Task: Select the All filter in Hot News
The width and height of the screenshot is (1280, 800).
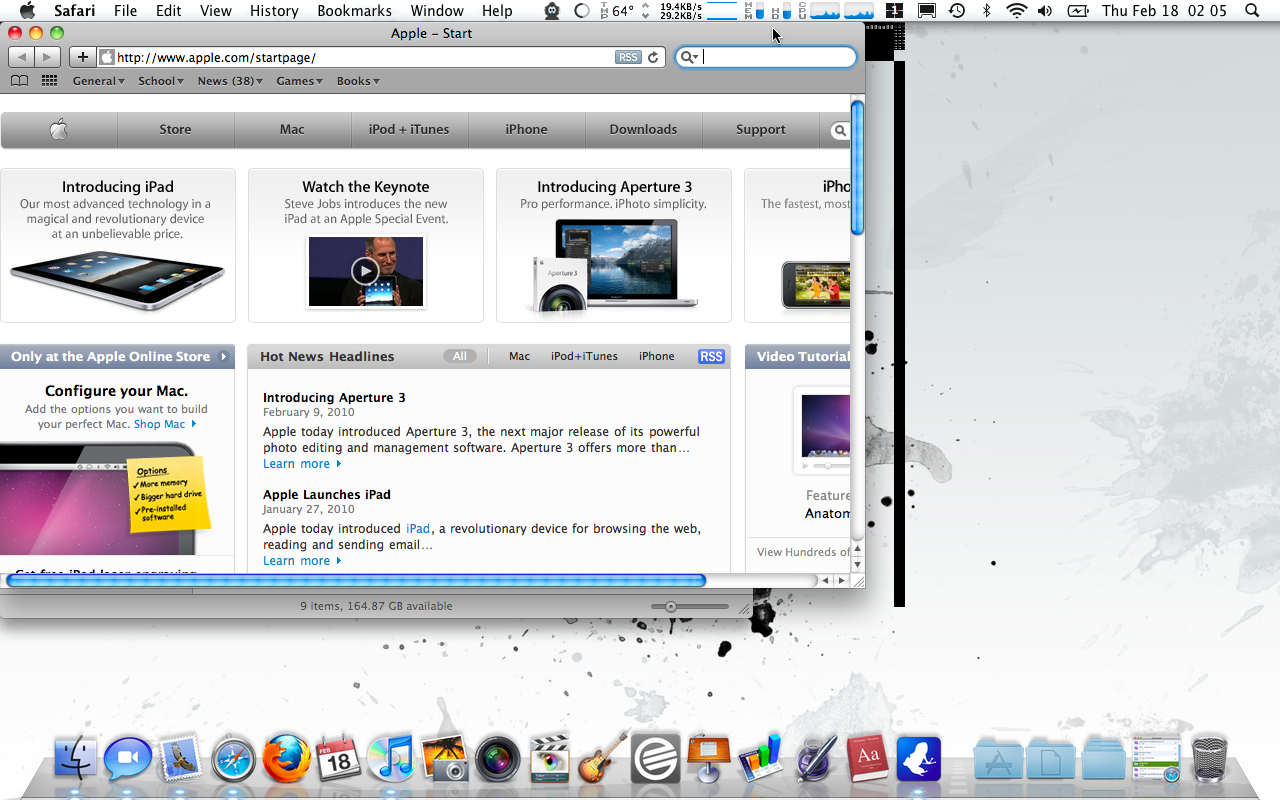Action: coord(460,356)
